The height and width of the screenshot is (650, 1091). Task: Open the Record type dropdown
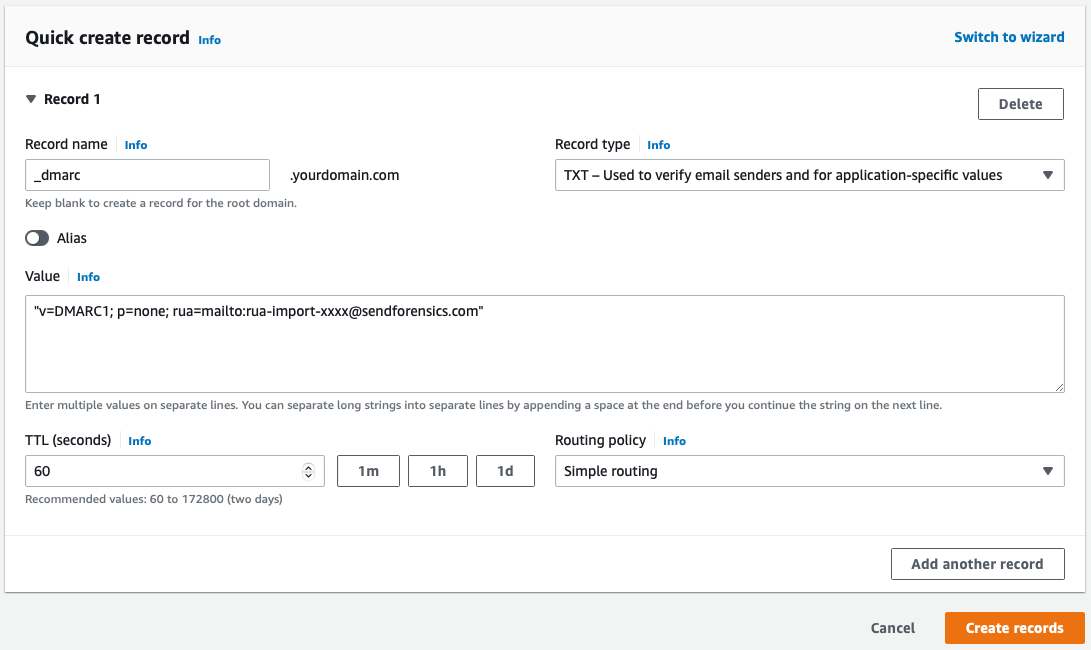coord(809,175)
